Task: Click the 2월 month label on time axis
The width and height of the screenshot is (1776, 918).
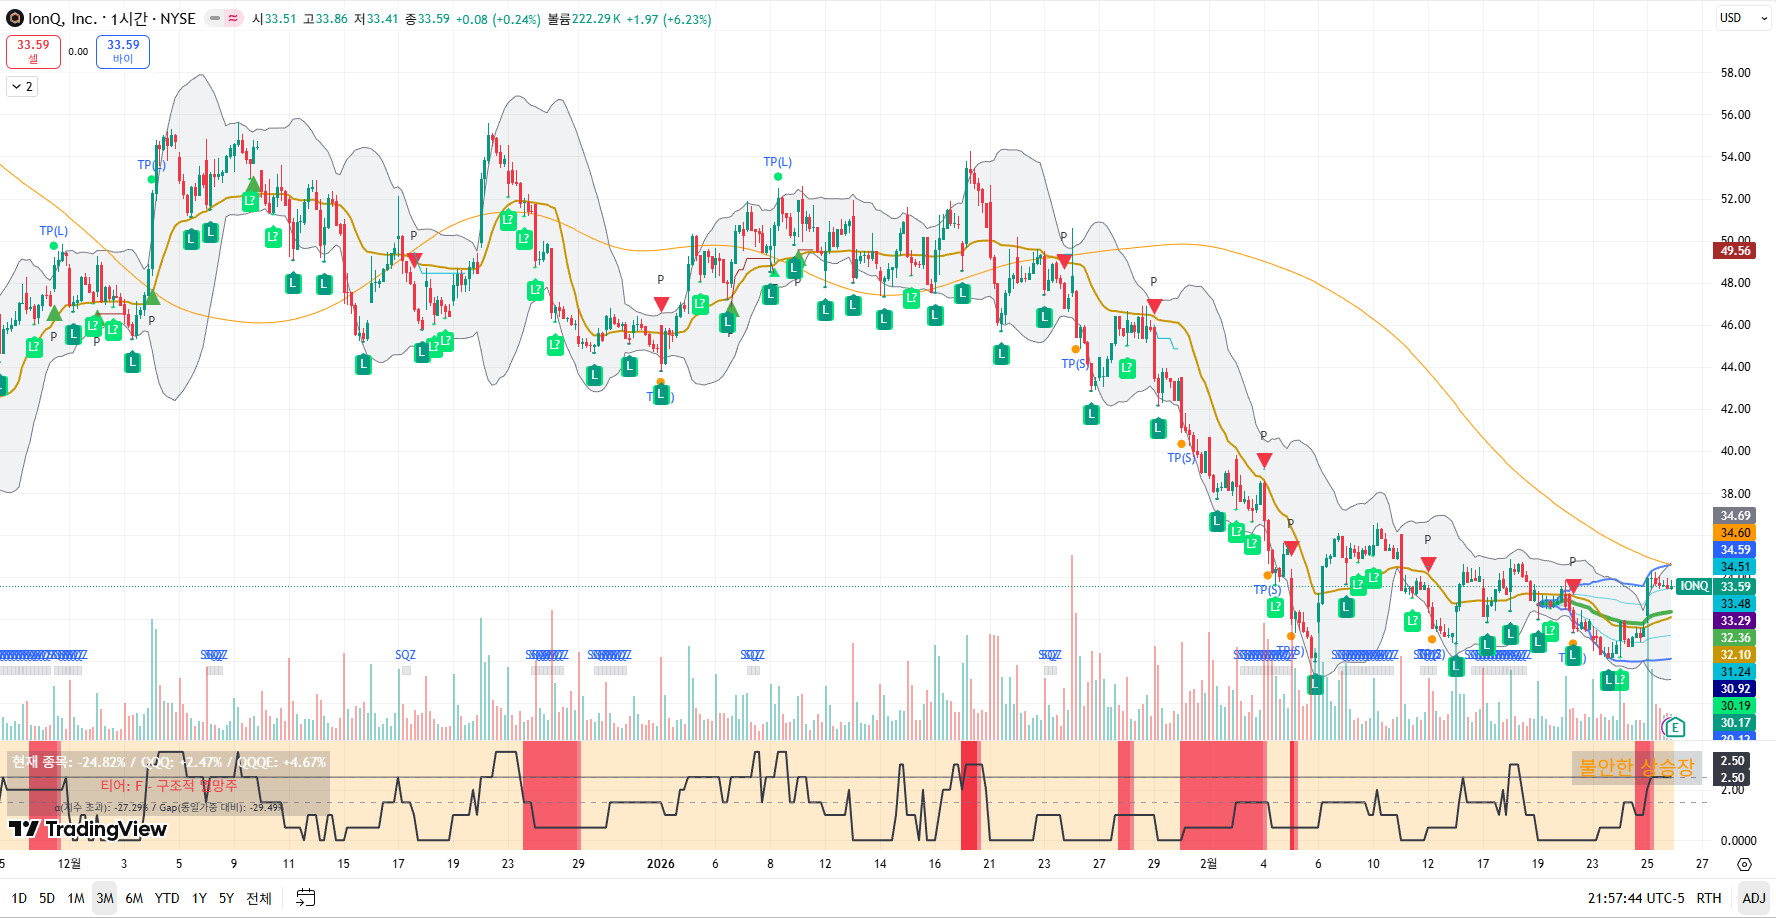Action: 1208,864
